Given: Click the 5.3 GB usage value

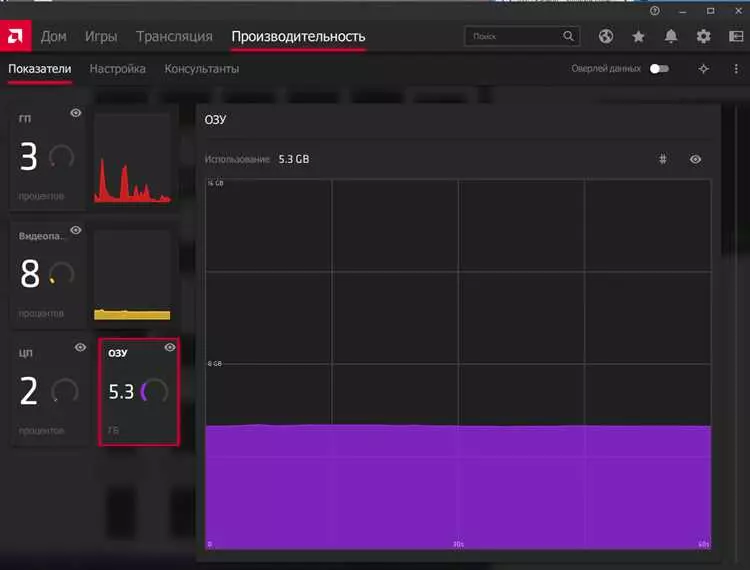Looking at the screenshot, I should pyautogui.click(x=294, y=159).
